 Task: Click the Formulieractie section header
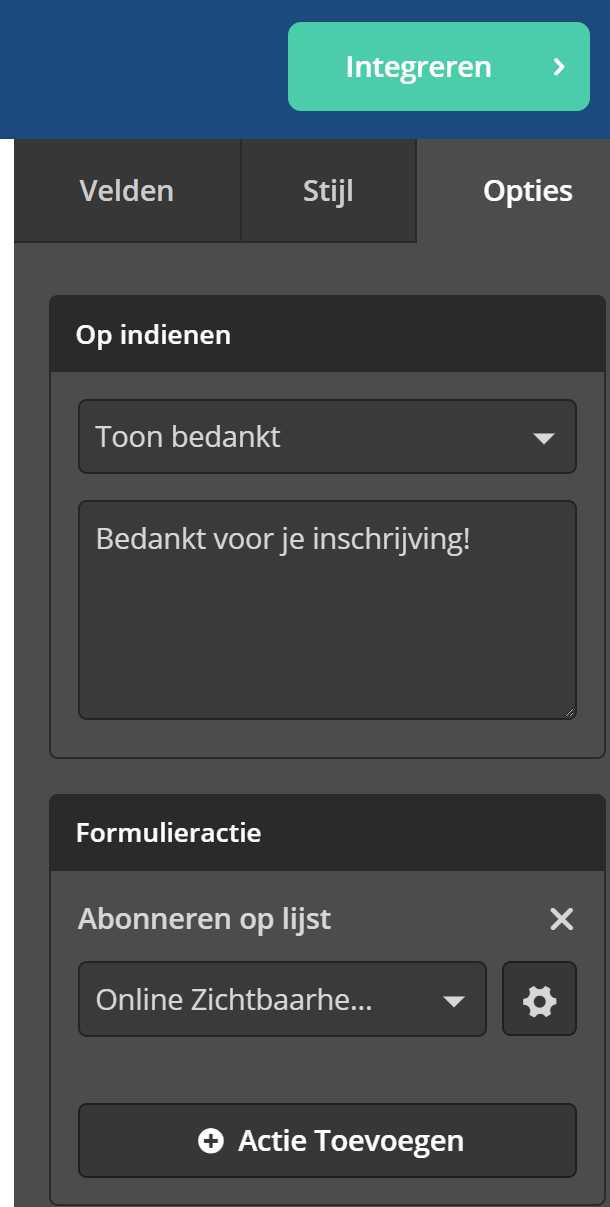pyautogui.click(x=327, y=832)
